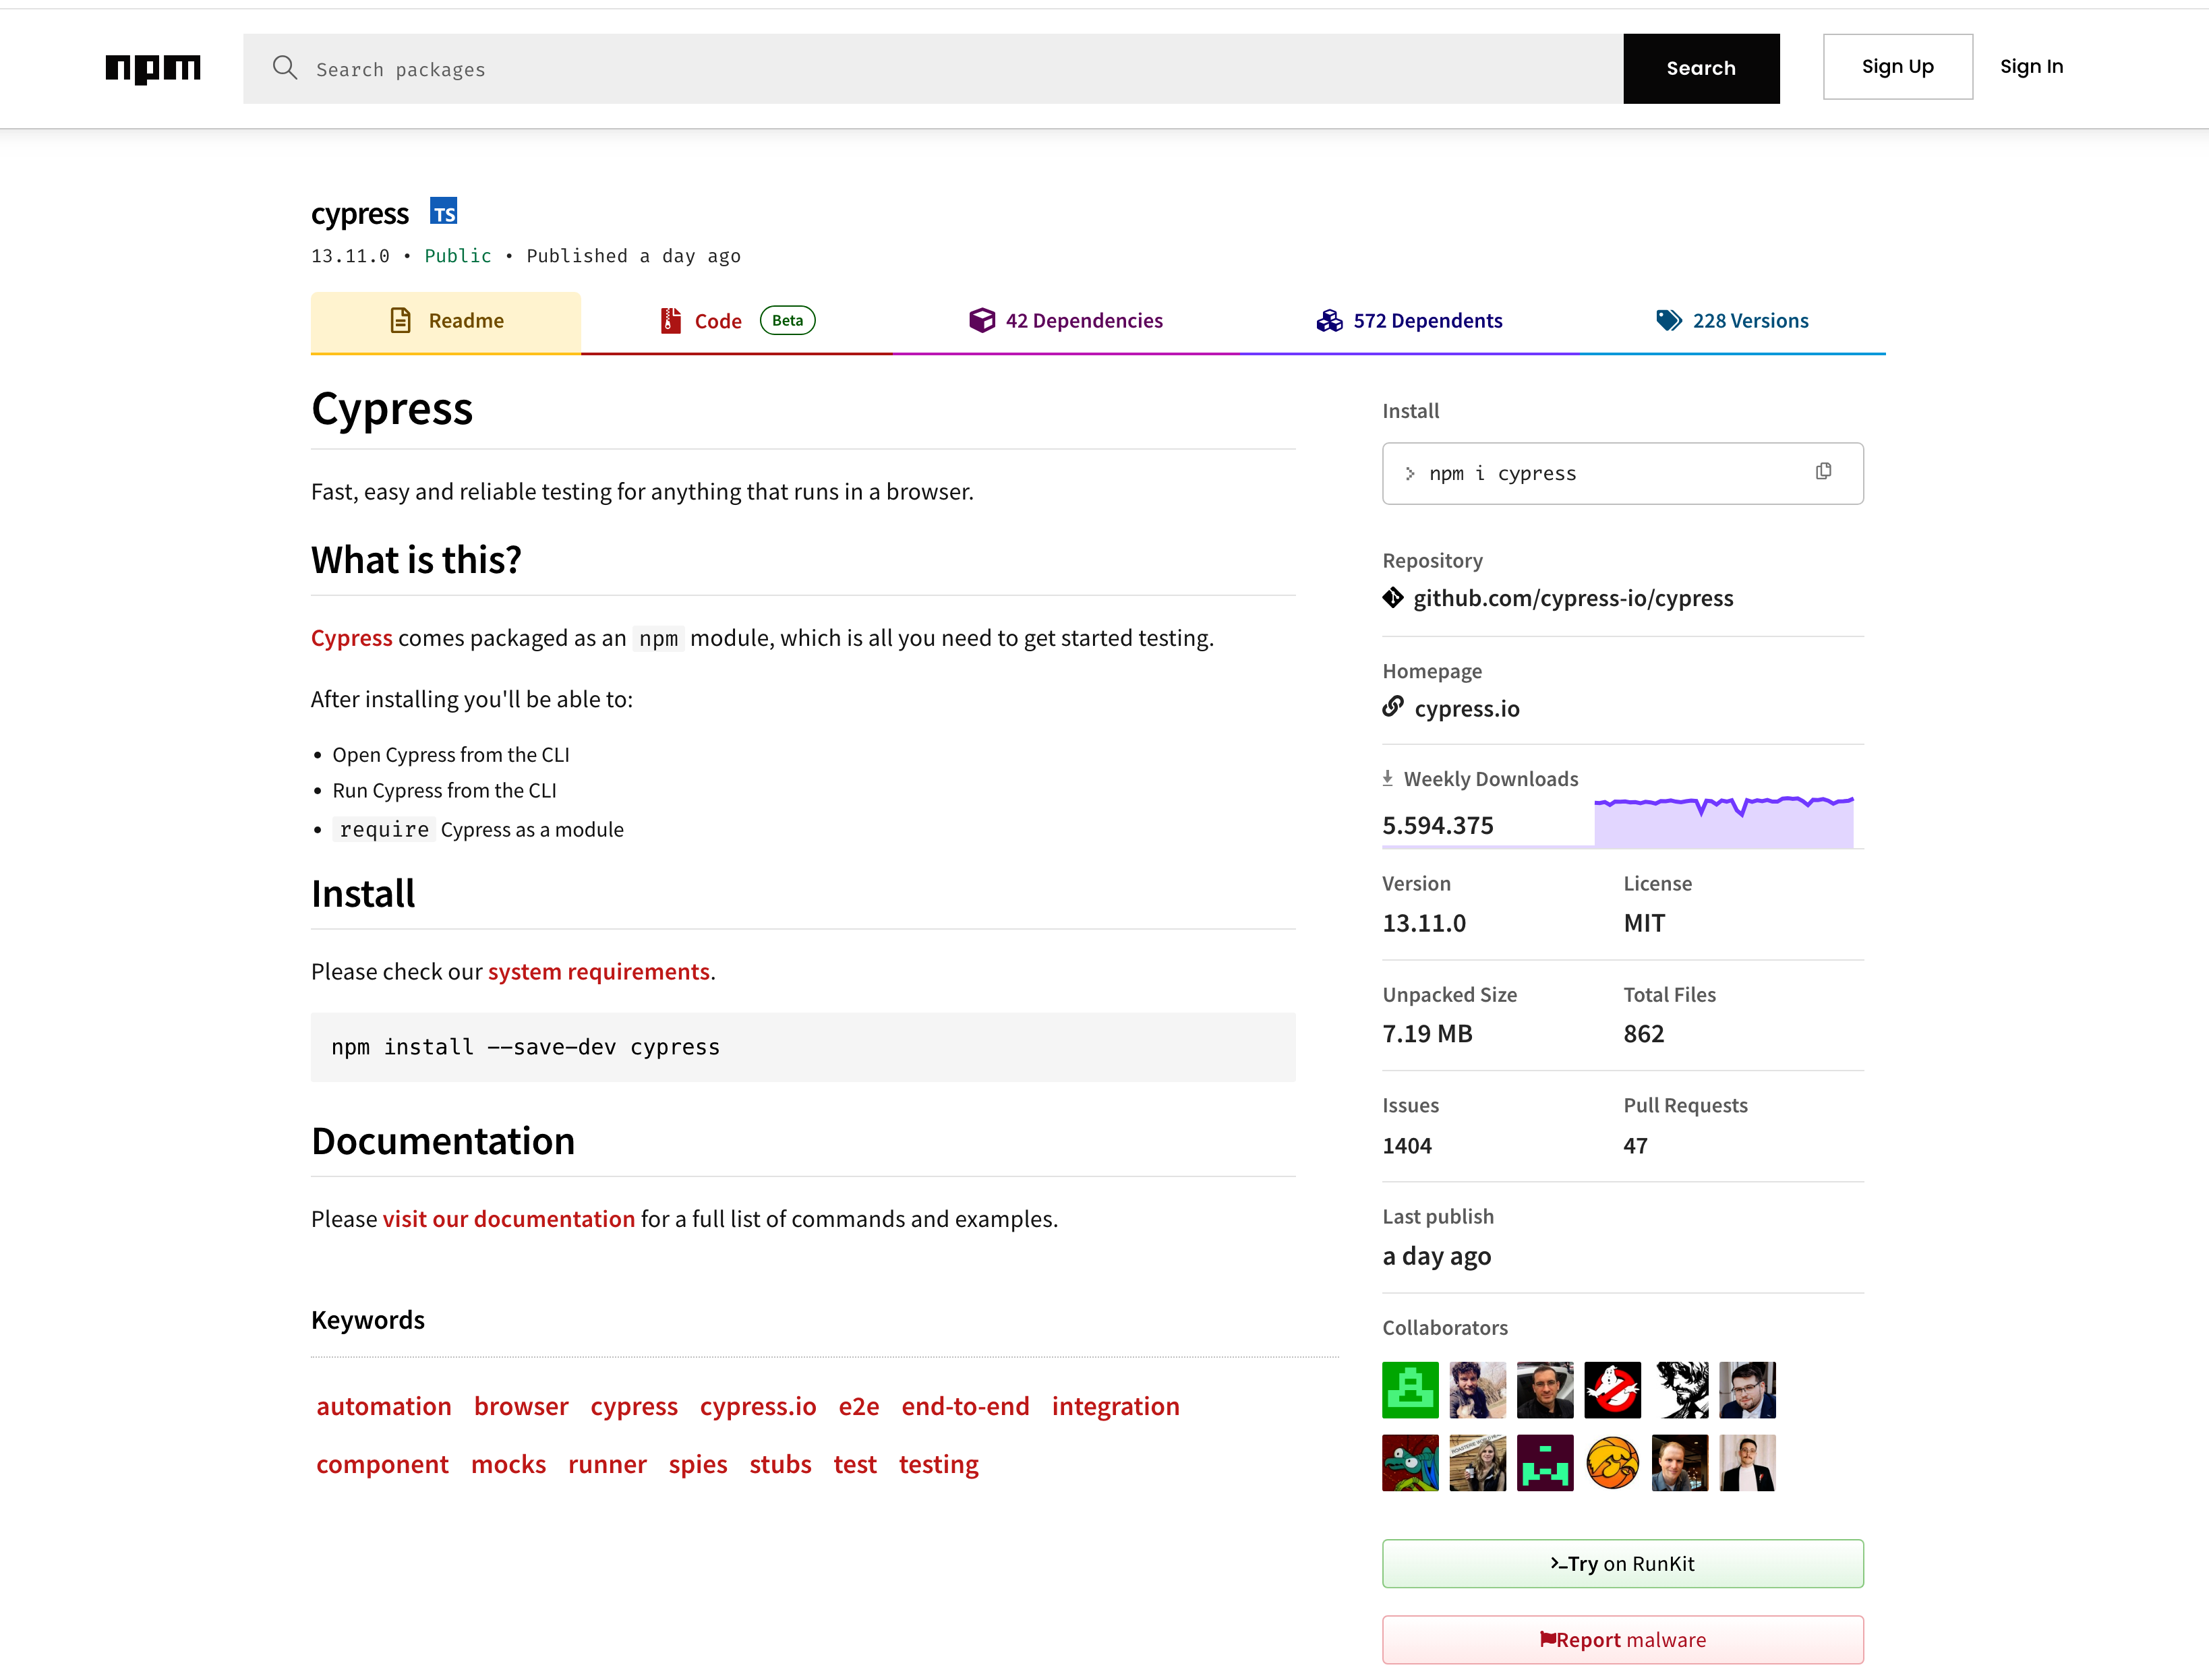
Task: Click the e2e keyword
Action: coord(859,1406)
